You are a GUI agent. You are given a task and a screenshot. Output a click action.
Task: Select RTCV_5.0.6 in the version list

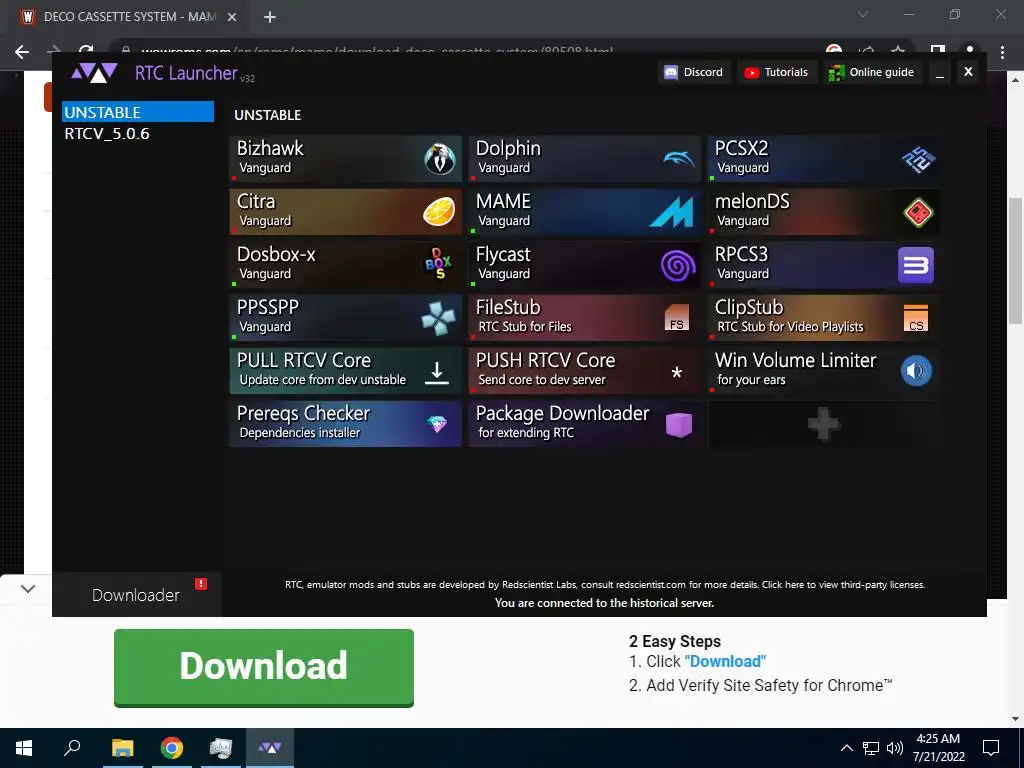(107, 134)
